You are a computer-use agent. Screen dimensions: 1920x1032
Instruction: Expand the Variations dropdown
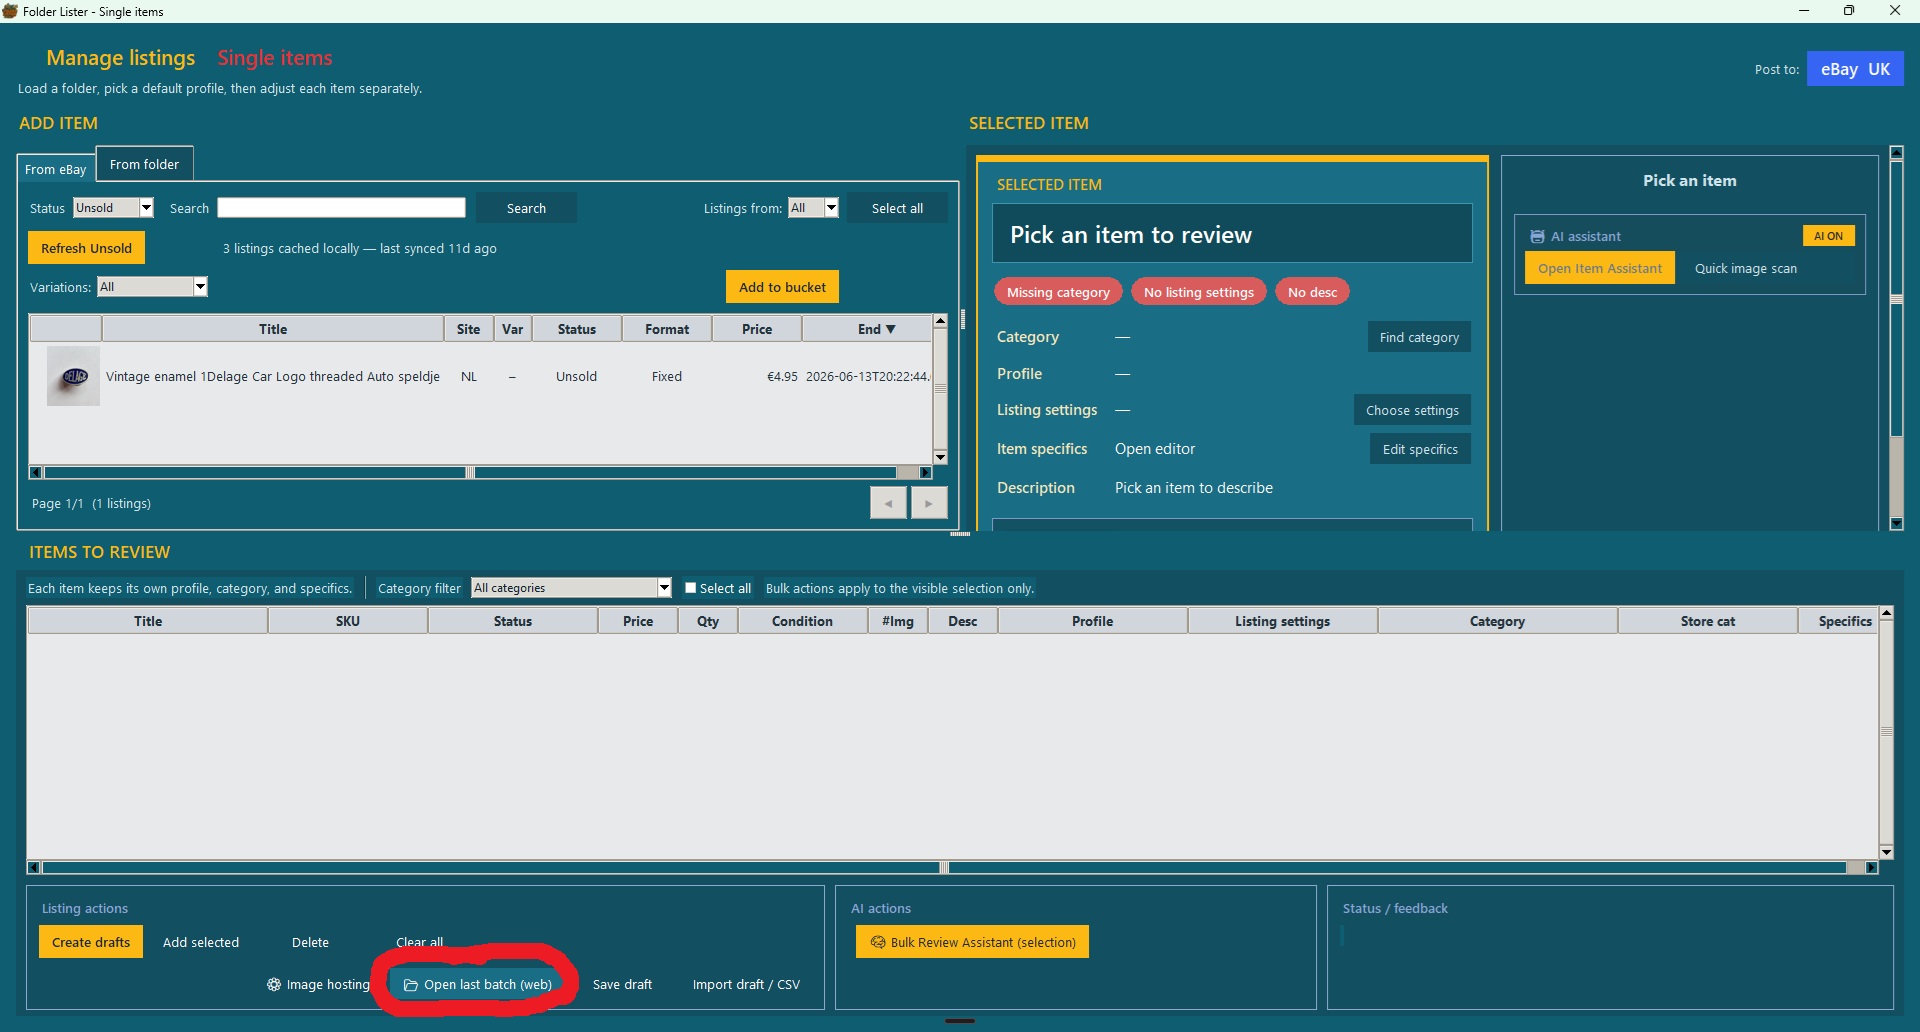[x=152, y=287]
